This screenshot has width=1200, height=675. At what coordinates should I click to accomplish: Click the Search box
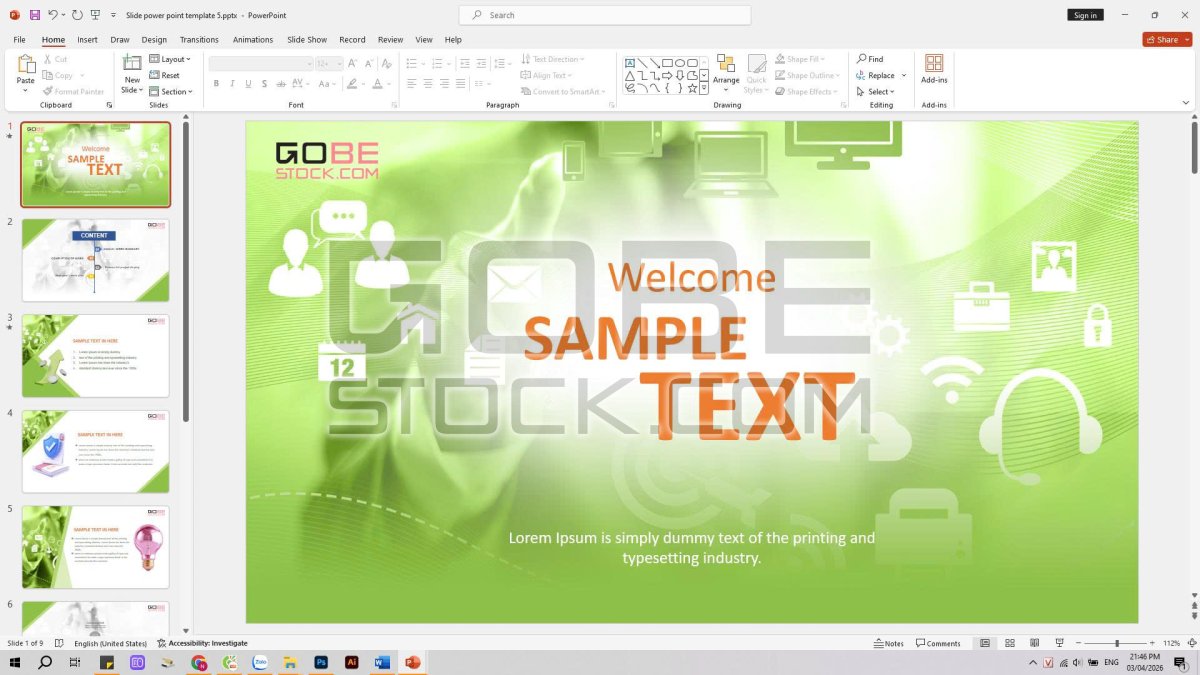point(605,15)
